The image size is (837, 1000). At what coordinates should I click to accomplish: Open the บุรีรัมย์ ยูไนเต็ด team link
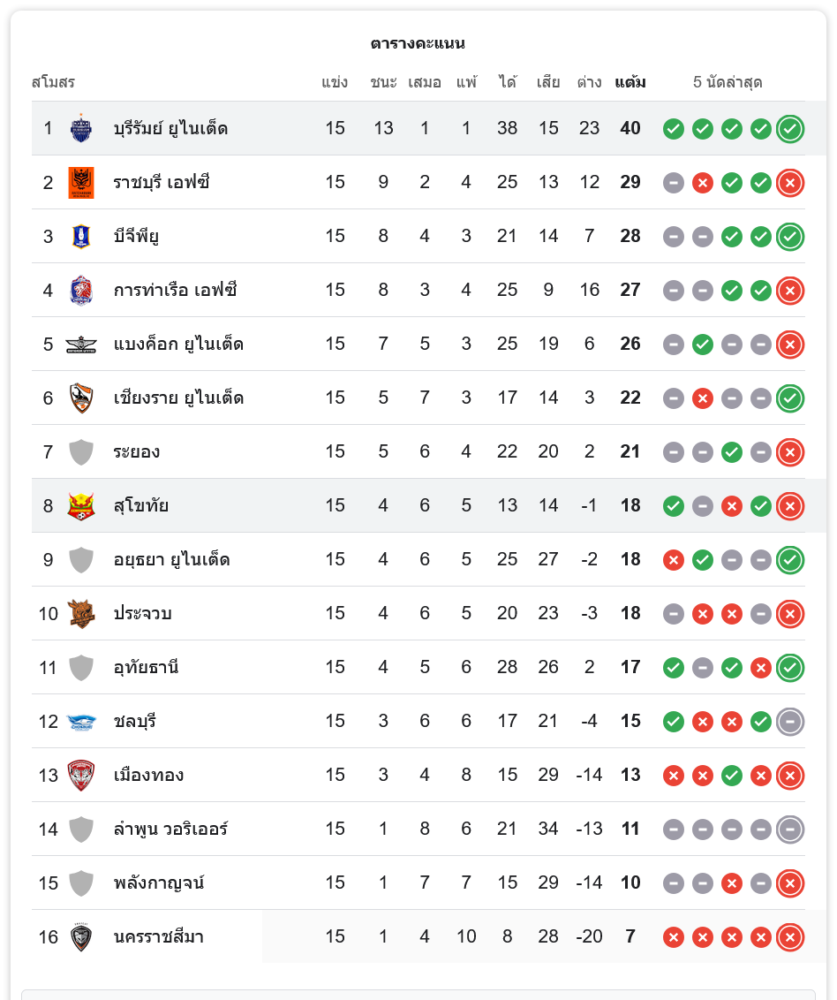(171, 128)
